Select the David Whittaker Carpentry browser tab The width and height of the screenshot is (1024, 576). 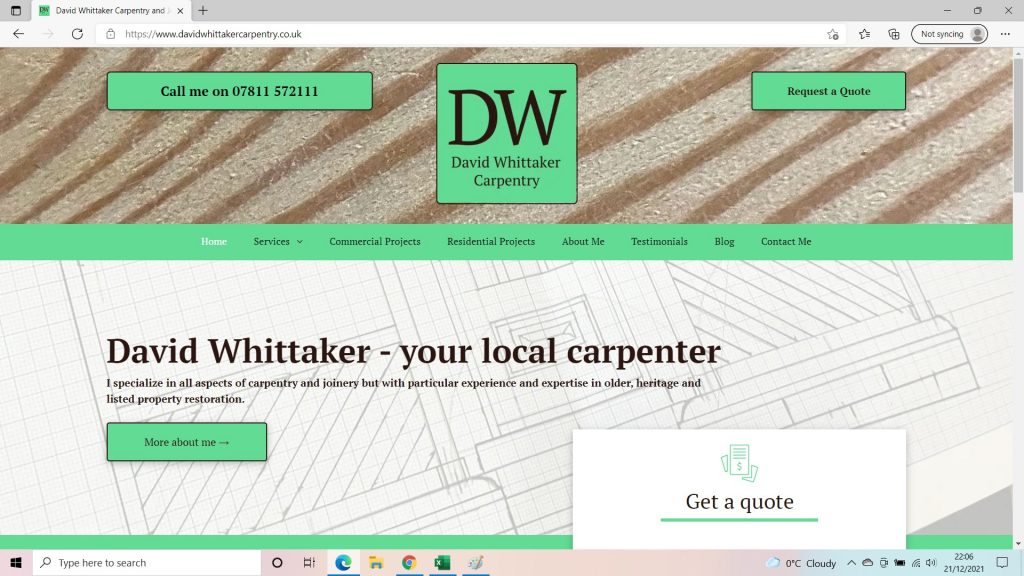pyautogui.click(x=100, y=10)
